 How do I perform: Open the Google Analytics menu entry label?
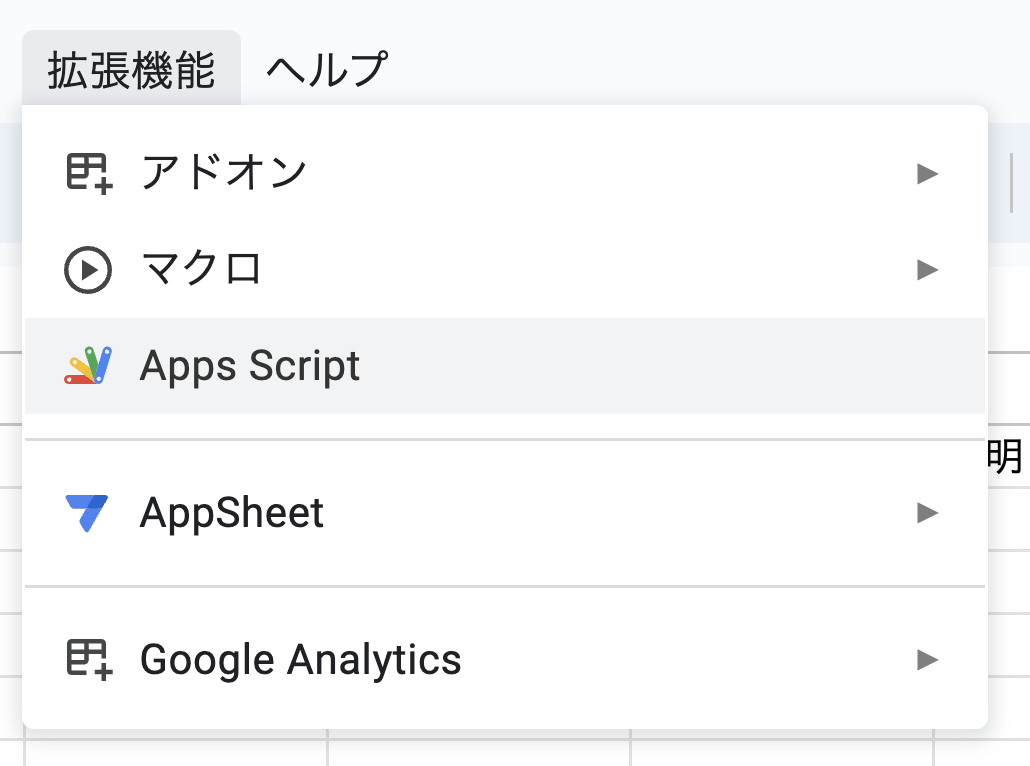(x=300, y=659)
